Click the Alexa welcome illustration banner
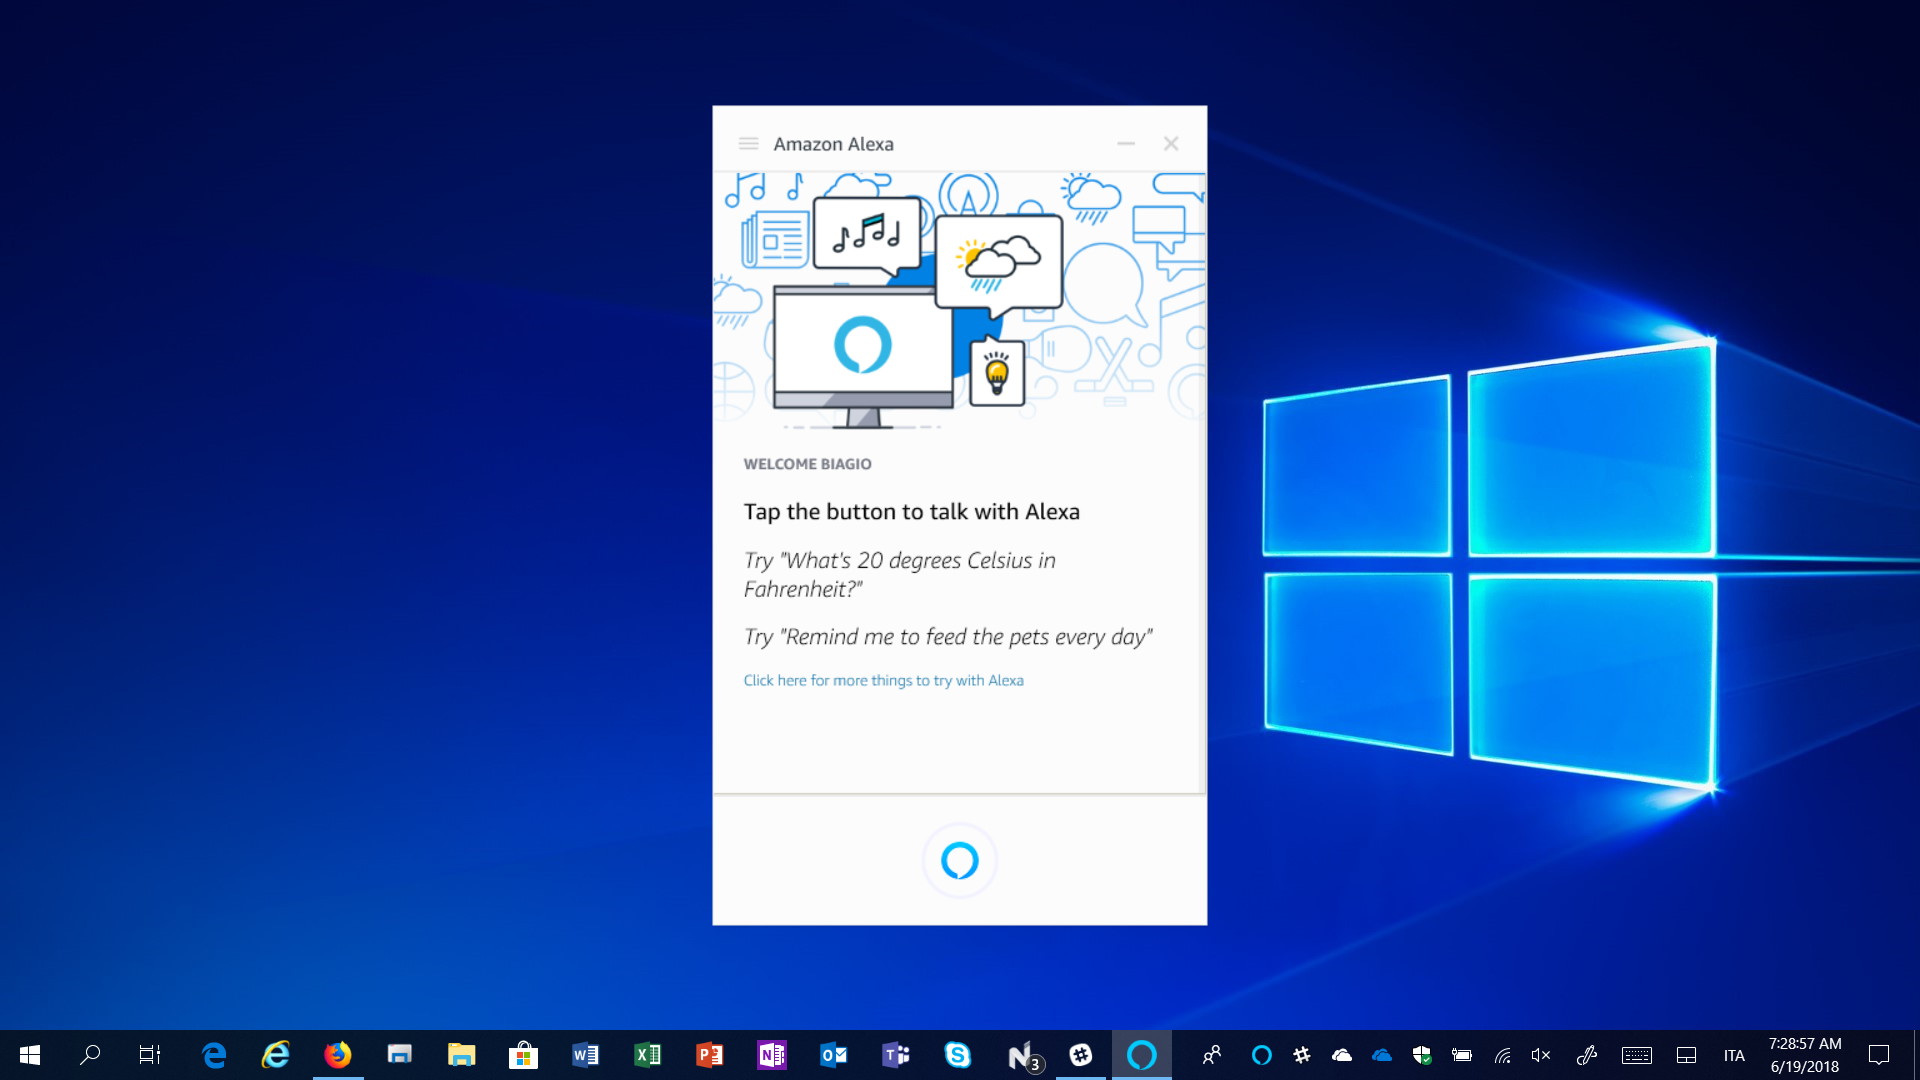This screenshot has height=1080, width=1920. click(x=959, y=301)
